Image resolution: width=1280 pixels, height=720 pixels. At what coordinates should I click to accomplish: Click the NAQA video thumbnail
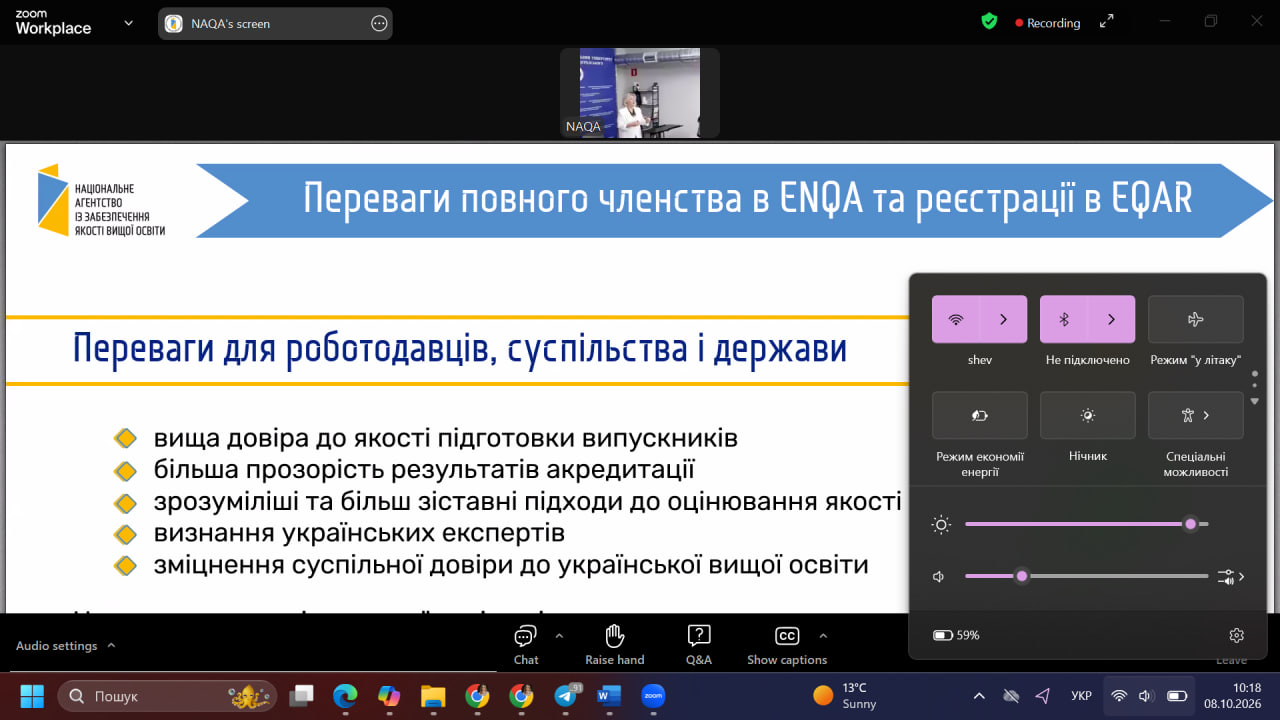tap(640, 93)
